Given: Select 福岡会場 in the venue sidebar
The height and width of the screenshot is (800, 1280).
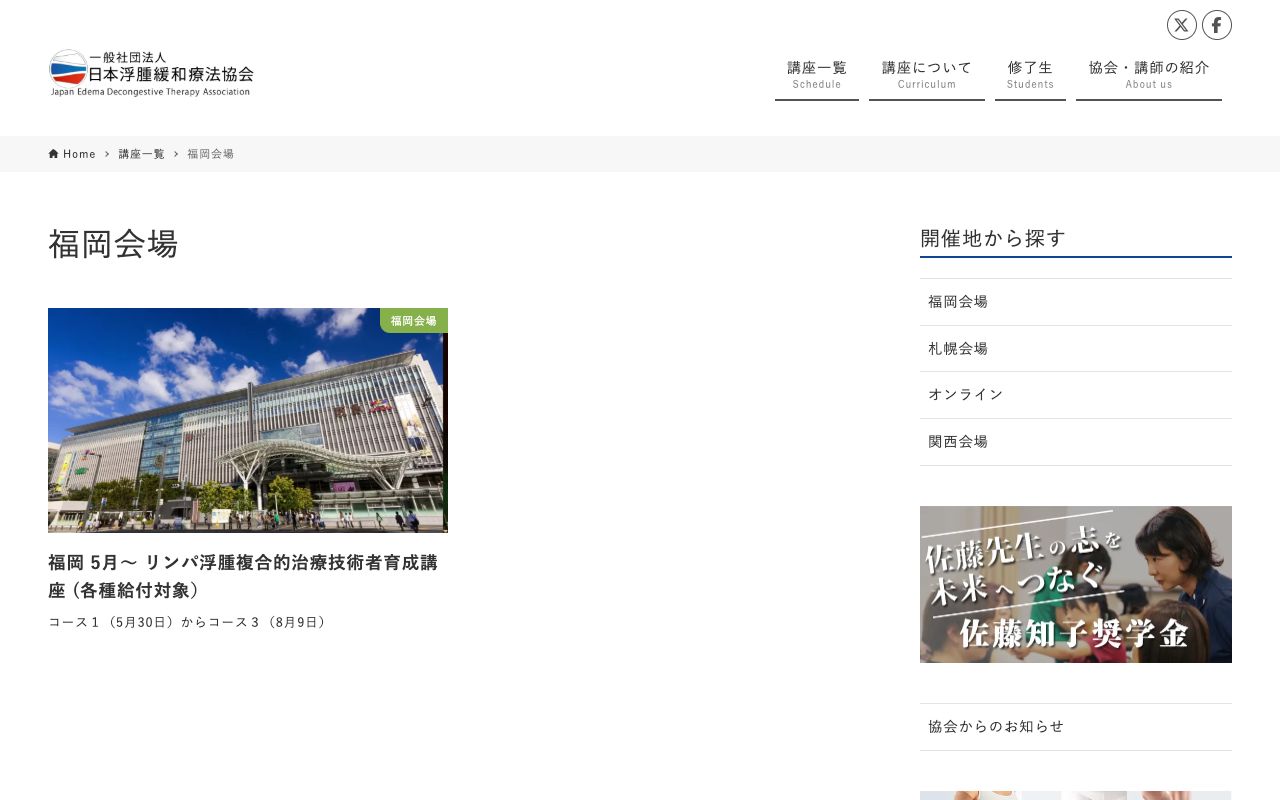Looking at the screenshot, I should point(957,301).
